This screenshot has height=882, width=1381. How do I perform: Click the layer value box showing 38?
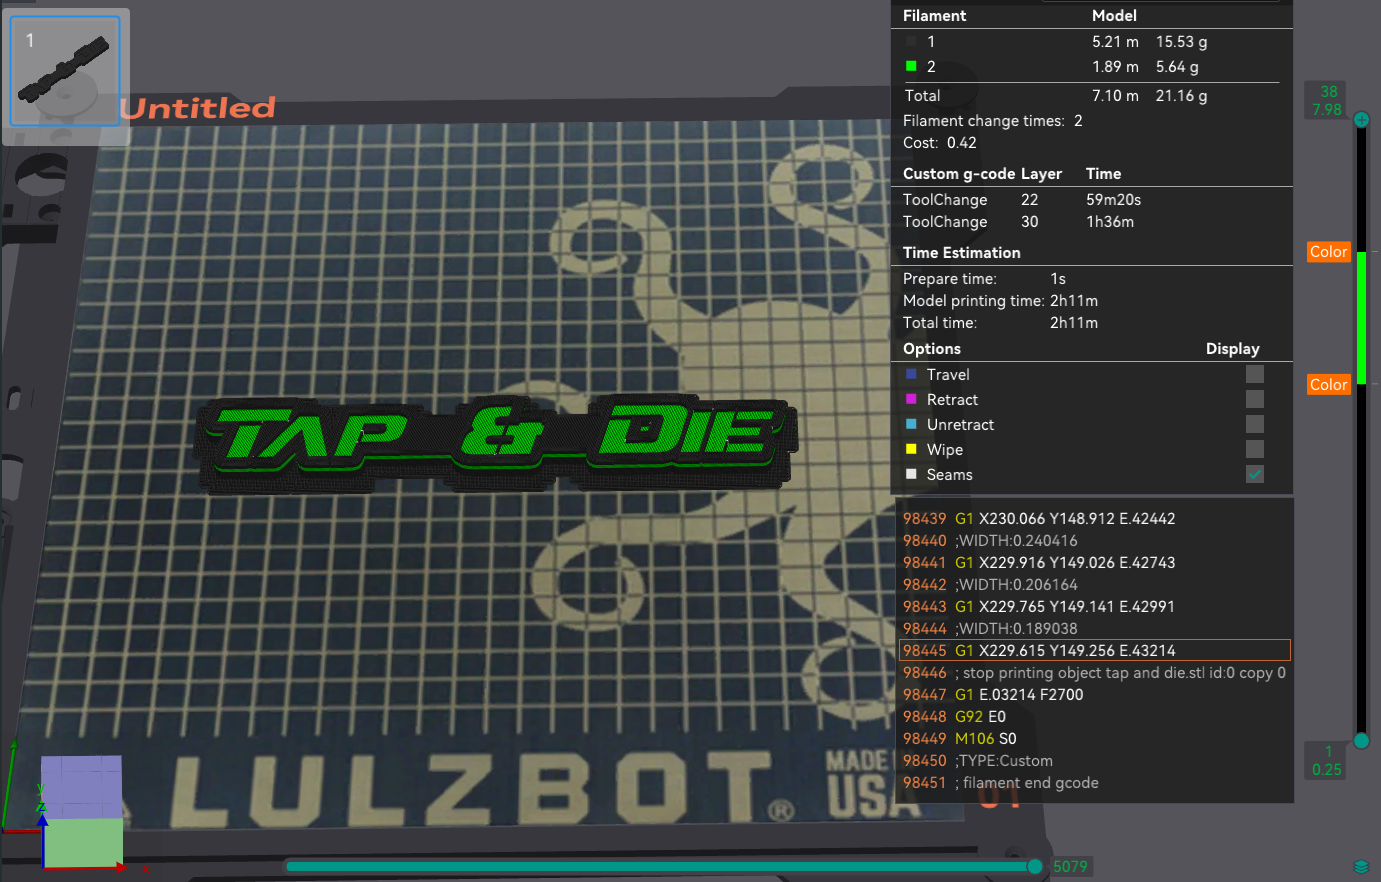tap(1325, 100)
